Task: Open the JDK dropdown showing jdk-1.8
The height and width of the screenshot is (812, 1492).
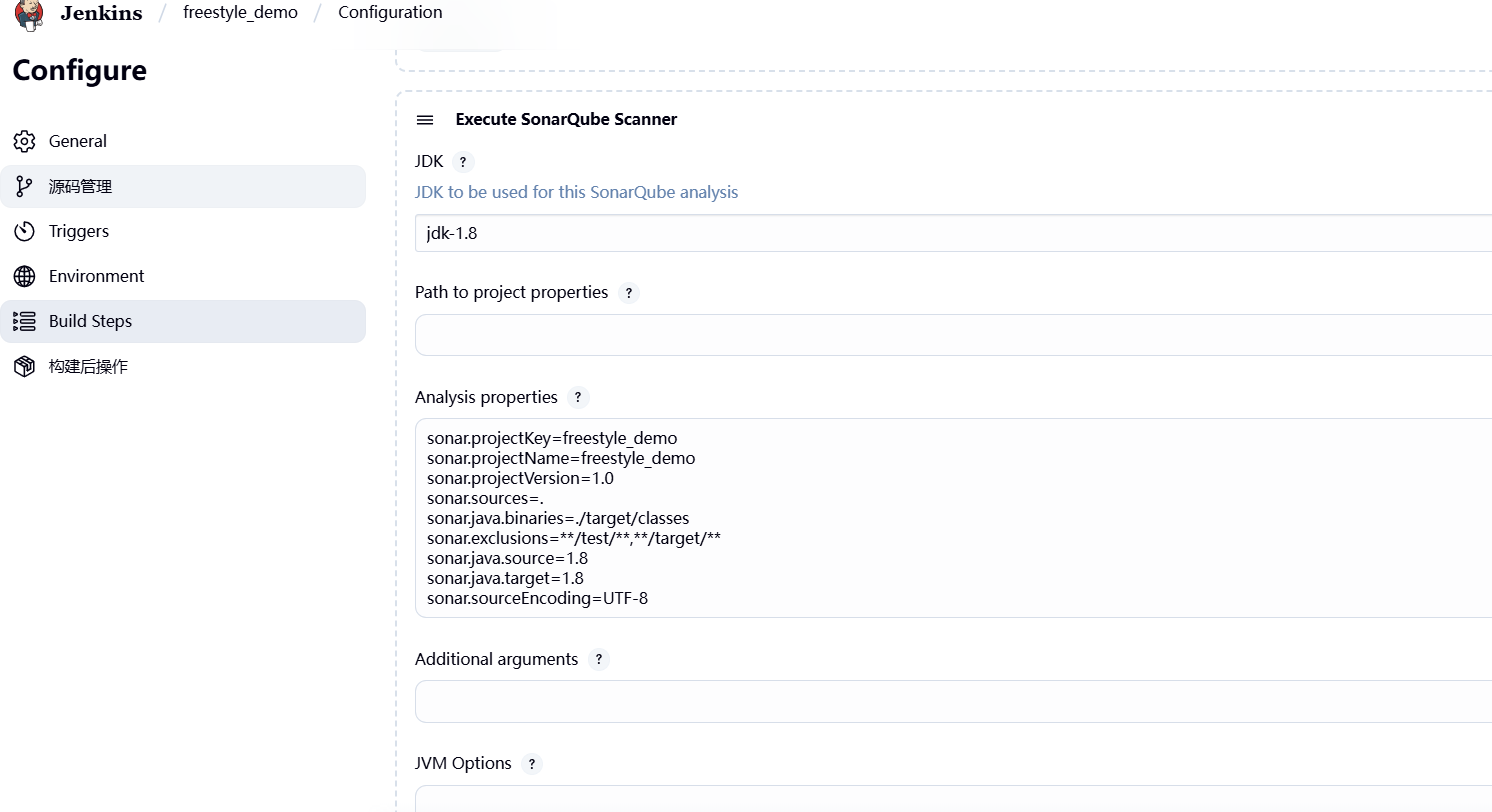Action: click(x=952, y=233)
